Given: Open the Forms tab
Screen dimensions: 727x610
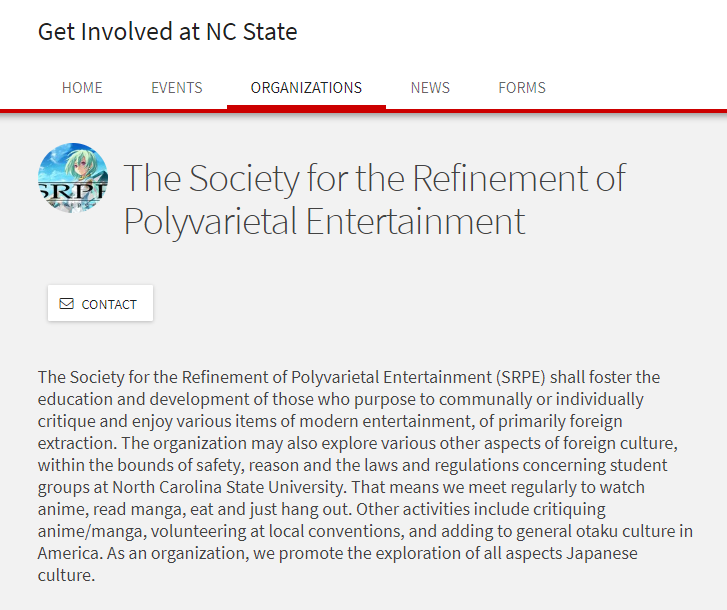Looking at the screenshot, I should 522,88.
